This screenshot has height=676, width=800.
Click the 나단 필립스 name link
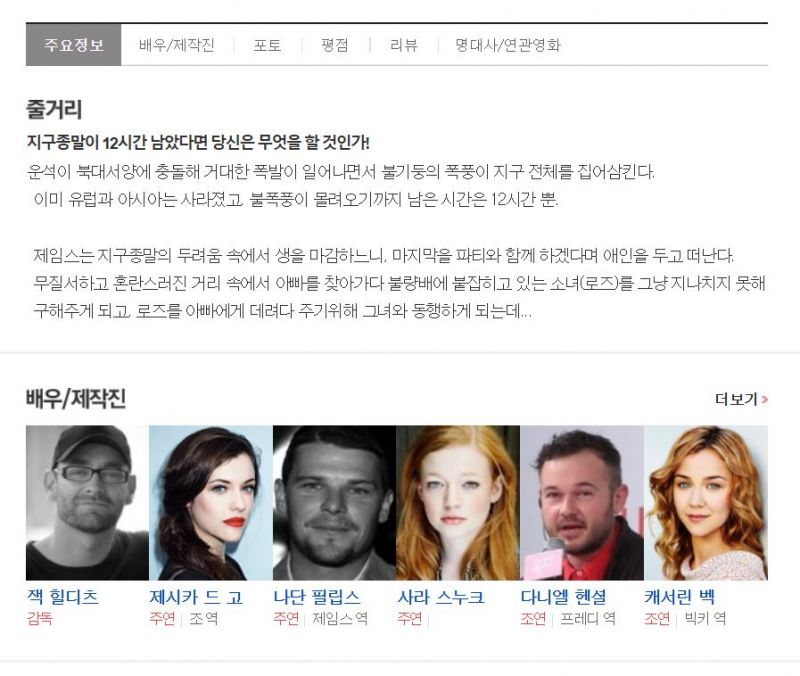317,596
